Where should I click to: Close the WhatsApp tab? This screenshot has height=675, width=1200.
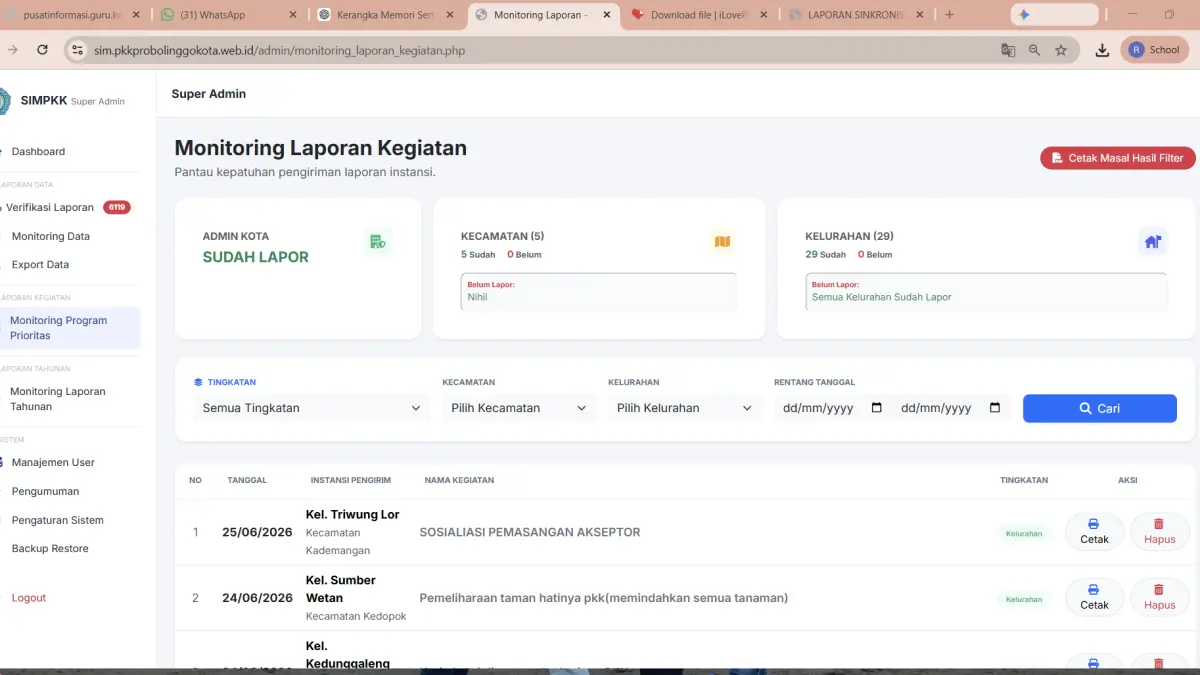(292, 15)
